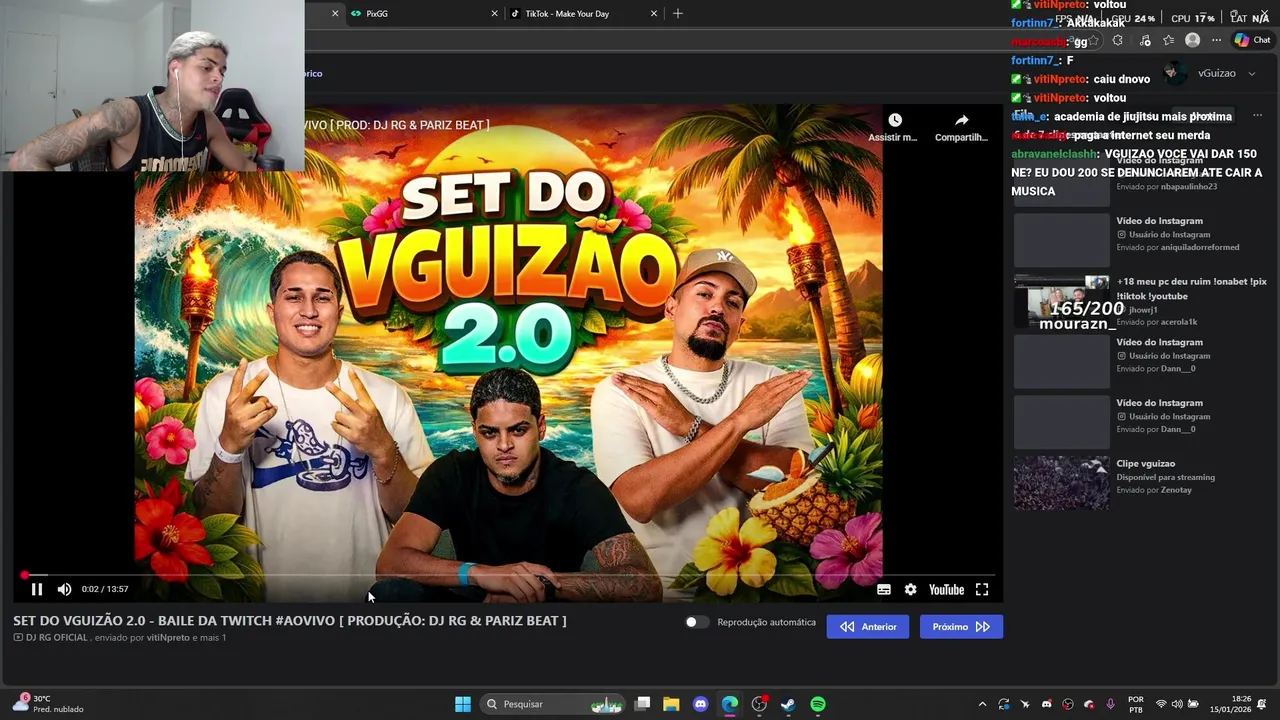
Task: Open browser favorites star-list icon
Action: (x=1168, y=41)
